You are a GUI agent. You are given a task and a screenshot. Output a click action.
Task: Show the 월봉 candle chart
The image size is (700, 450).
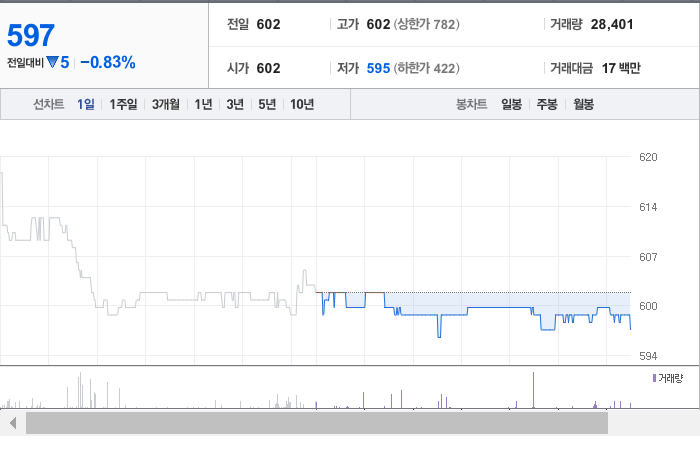coord(583,104)
